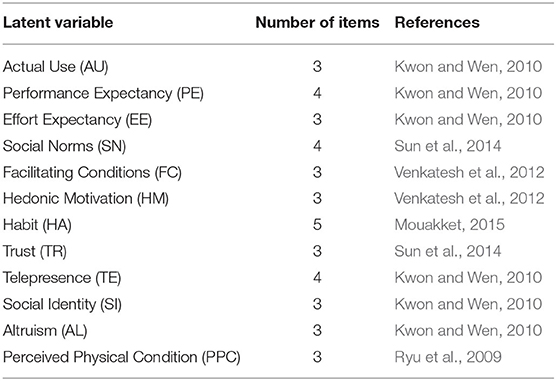
Task: Click the Social Norms (SN) row label
Action: [x=64, y=146]
